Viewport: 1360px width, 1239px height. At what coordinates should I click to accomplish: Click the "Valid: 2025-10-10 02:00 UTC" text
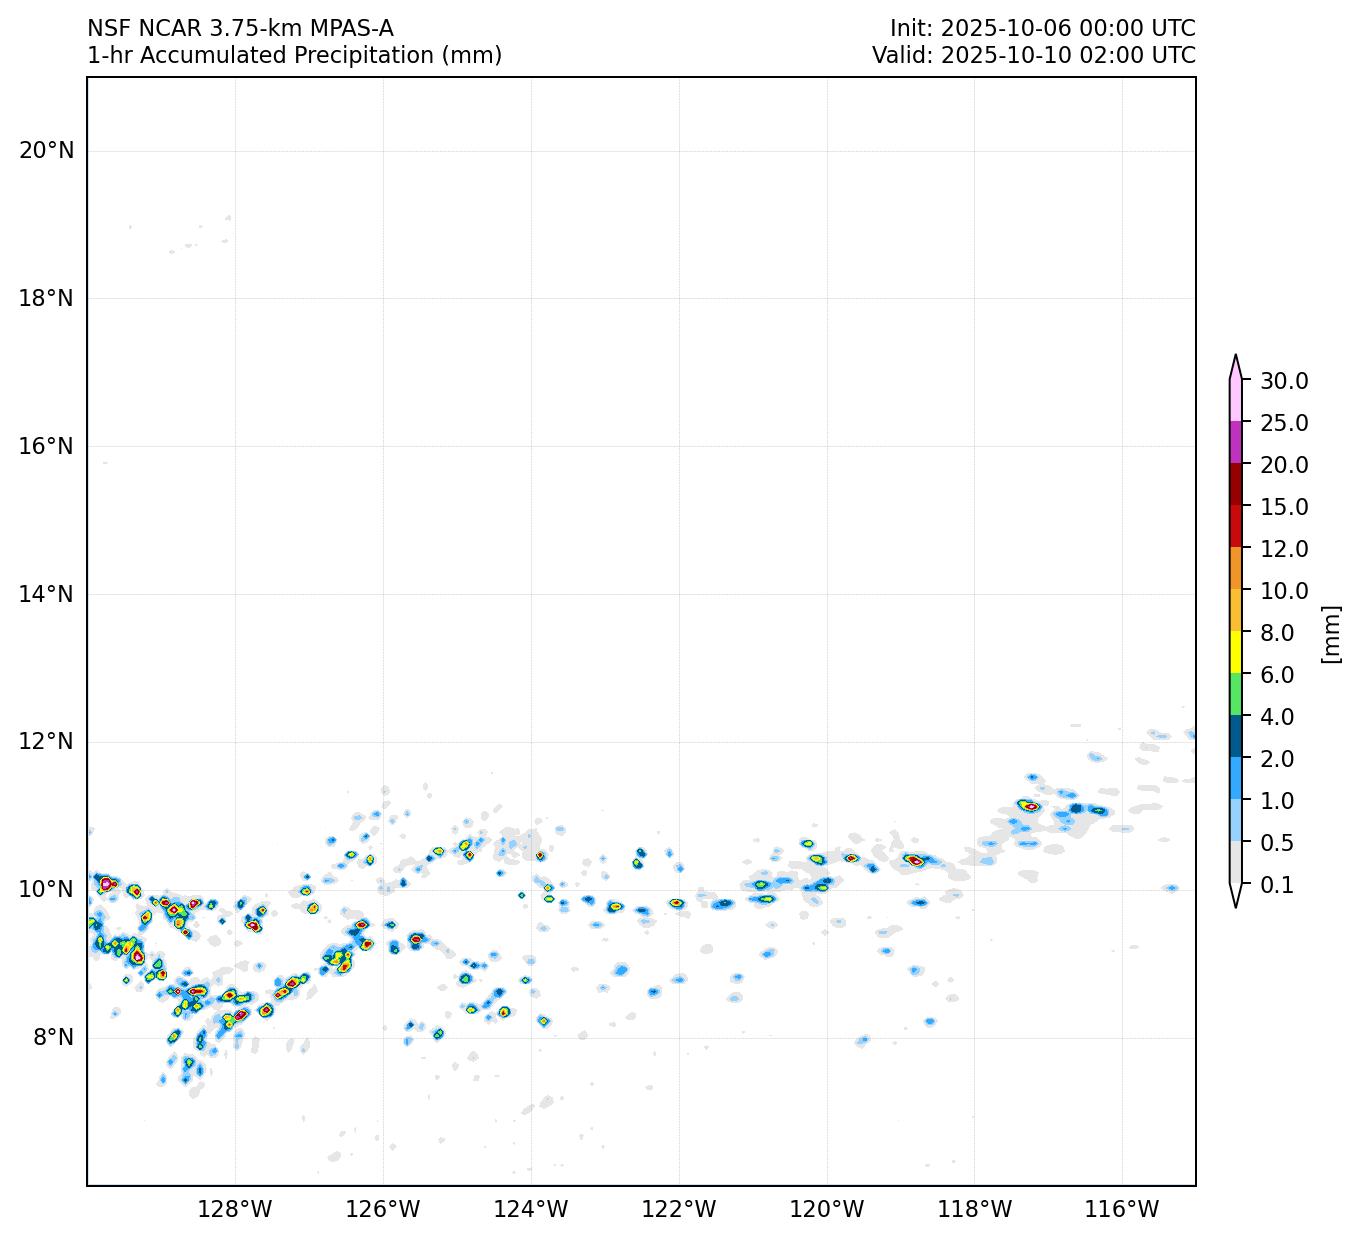click(x=1033, y=55)
